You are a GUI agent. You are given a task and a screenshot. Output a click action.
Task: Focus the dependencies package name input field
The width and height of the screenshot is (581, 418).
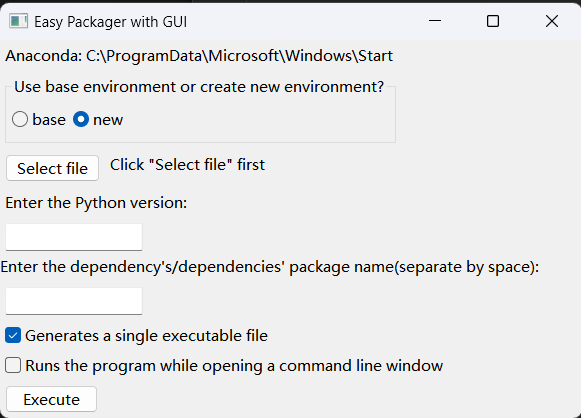74,301
